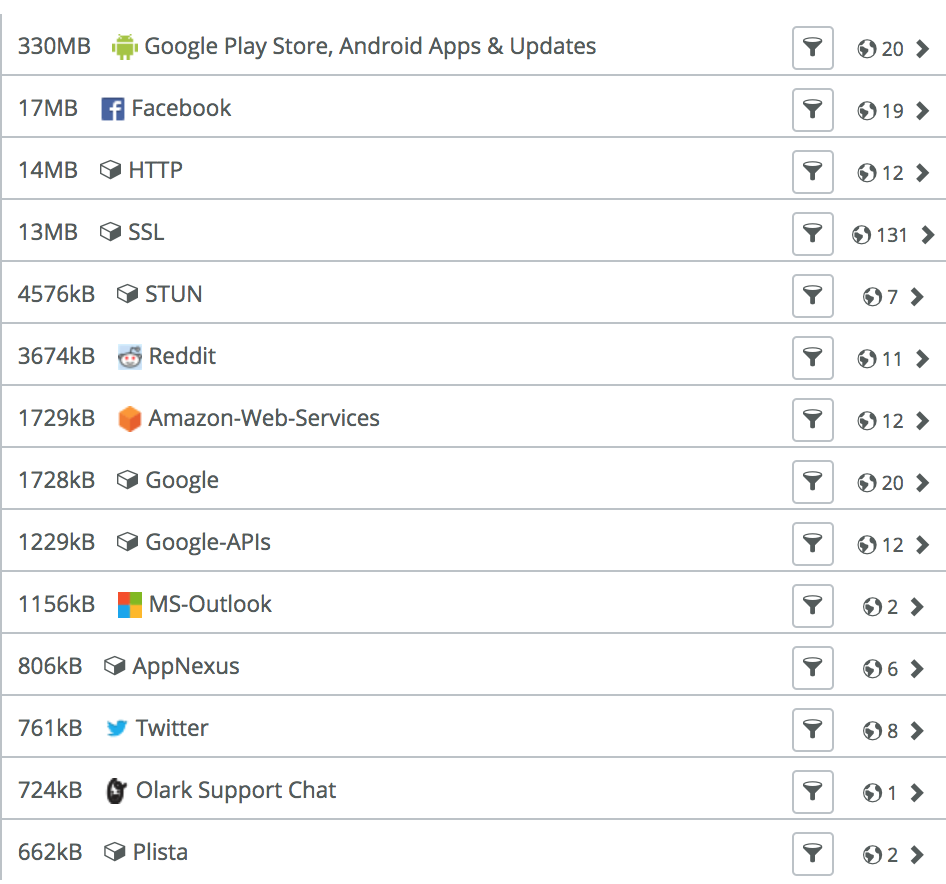The image size is (946, 884).
Task: Click the Reddit alien icon
Action: coord(130,357)
